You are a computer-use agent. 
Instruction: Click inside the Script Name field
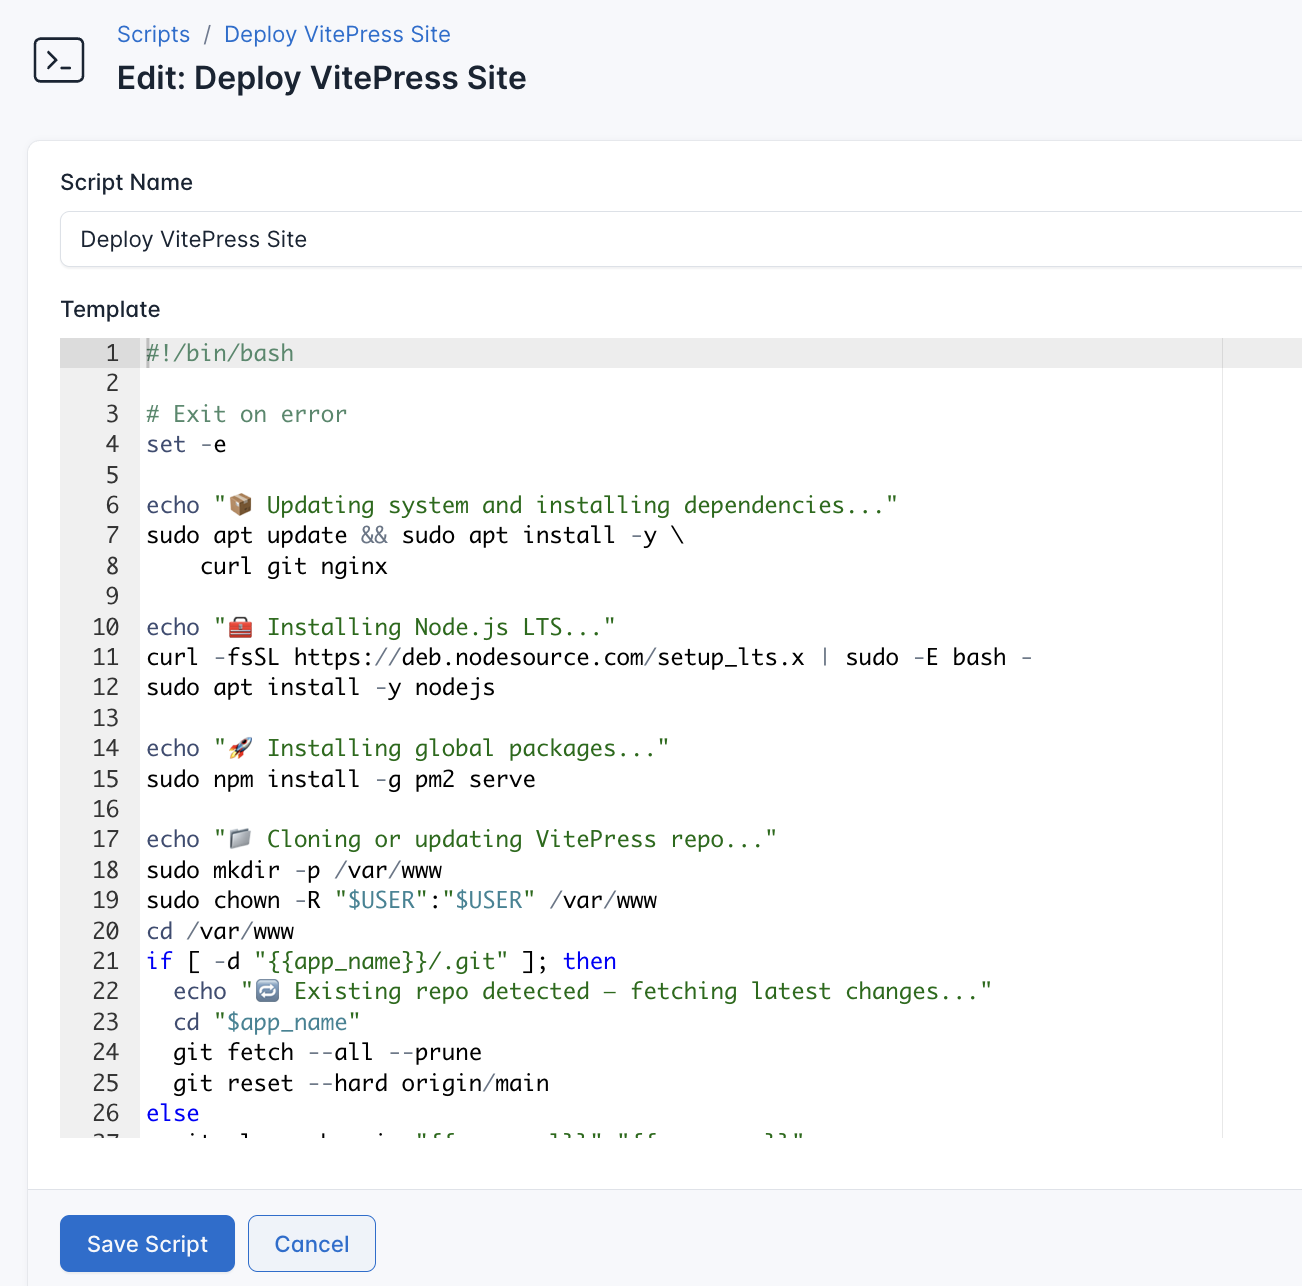pos(400,239)
